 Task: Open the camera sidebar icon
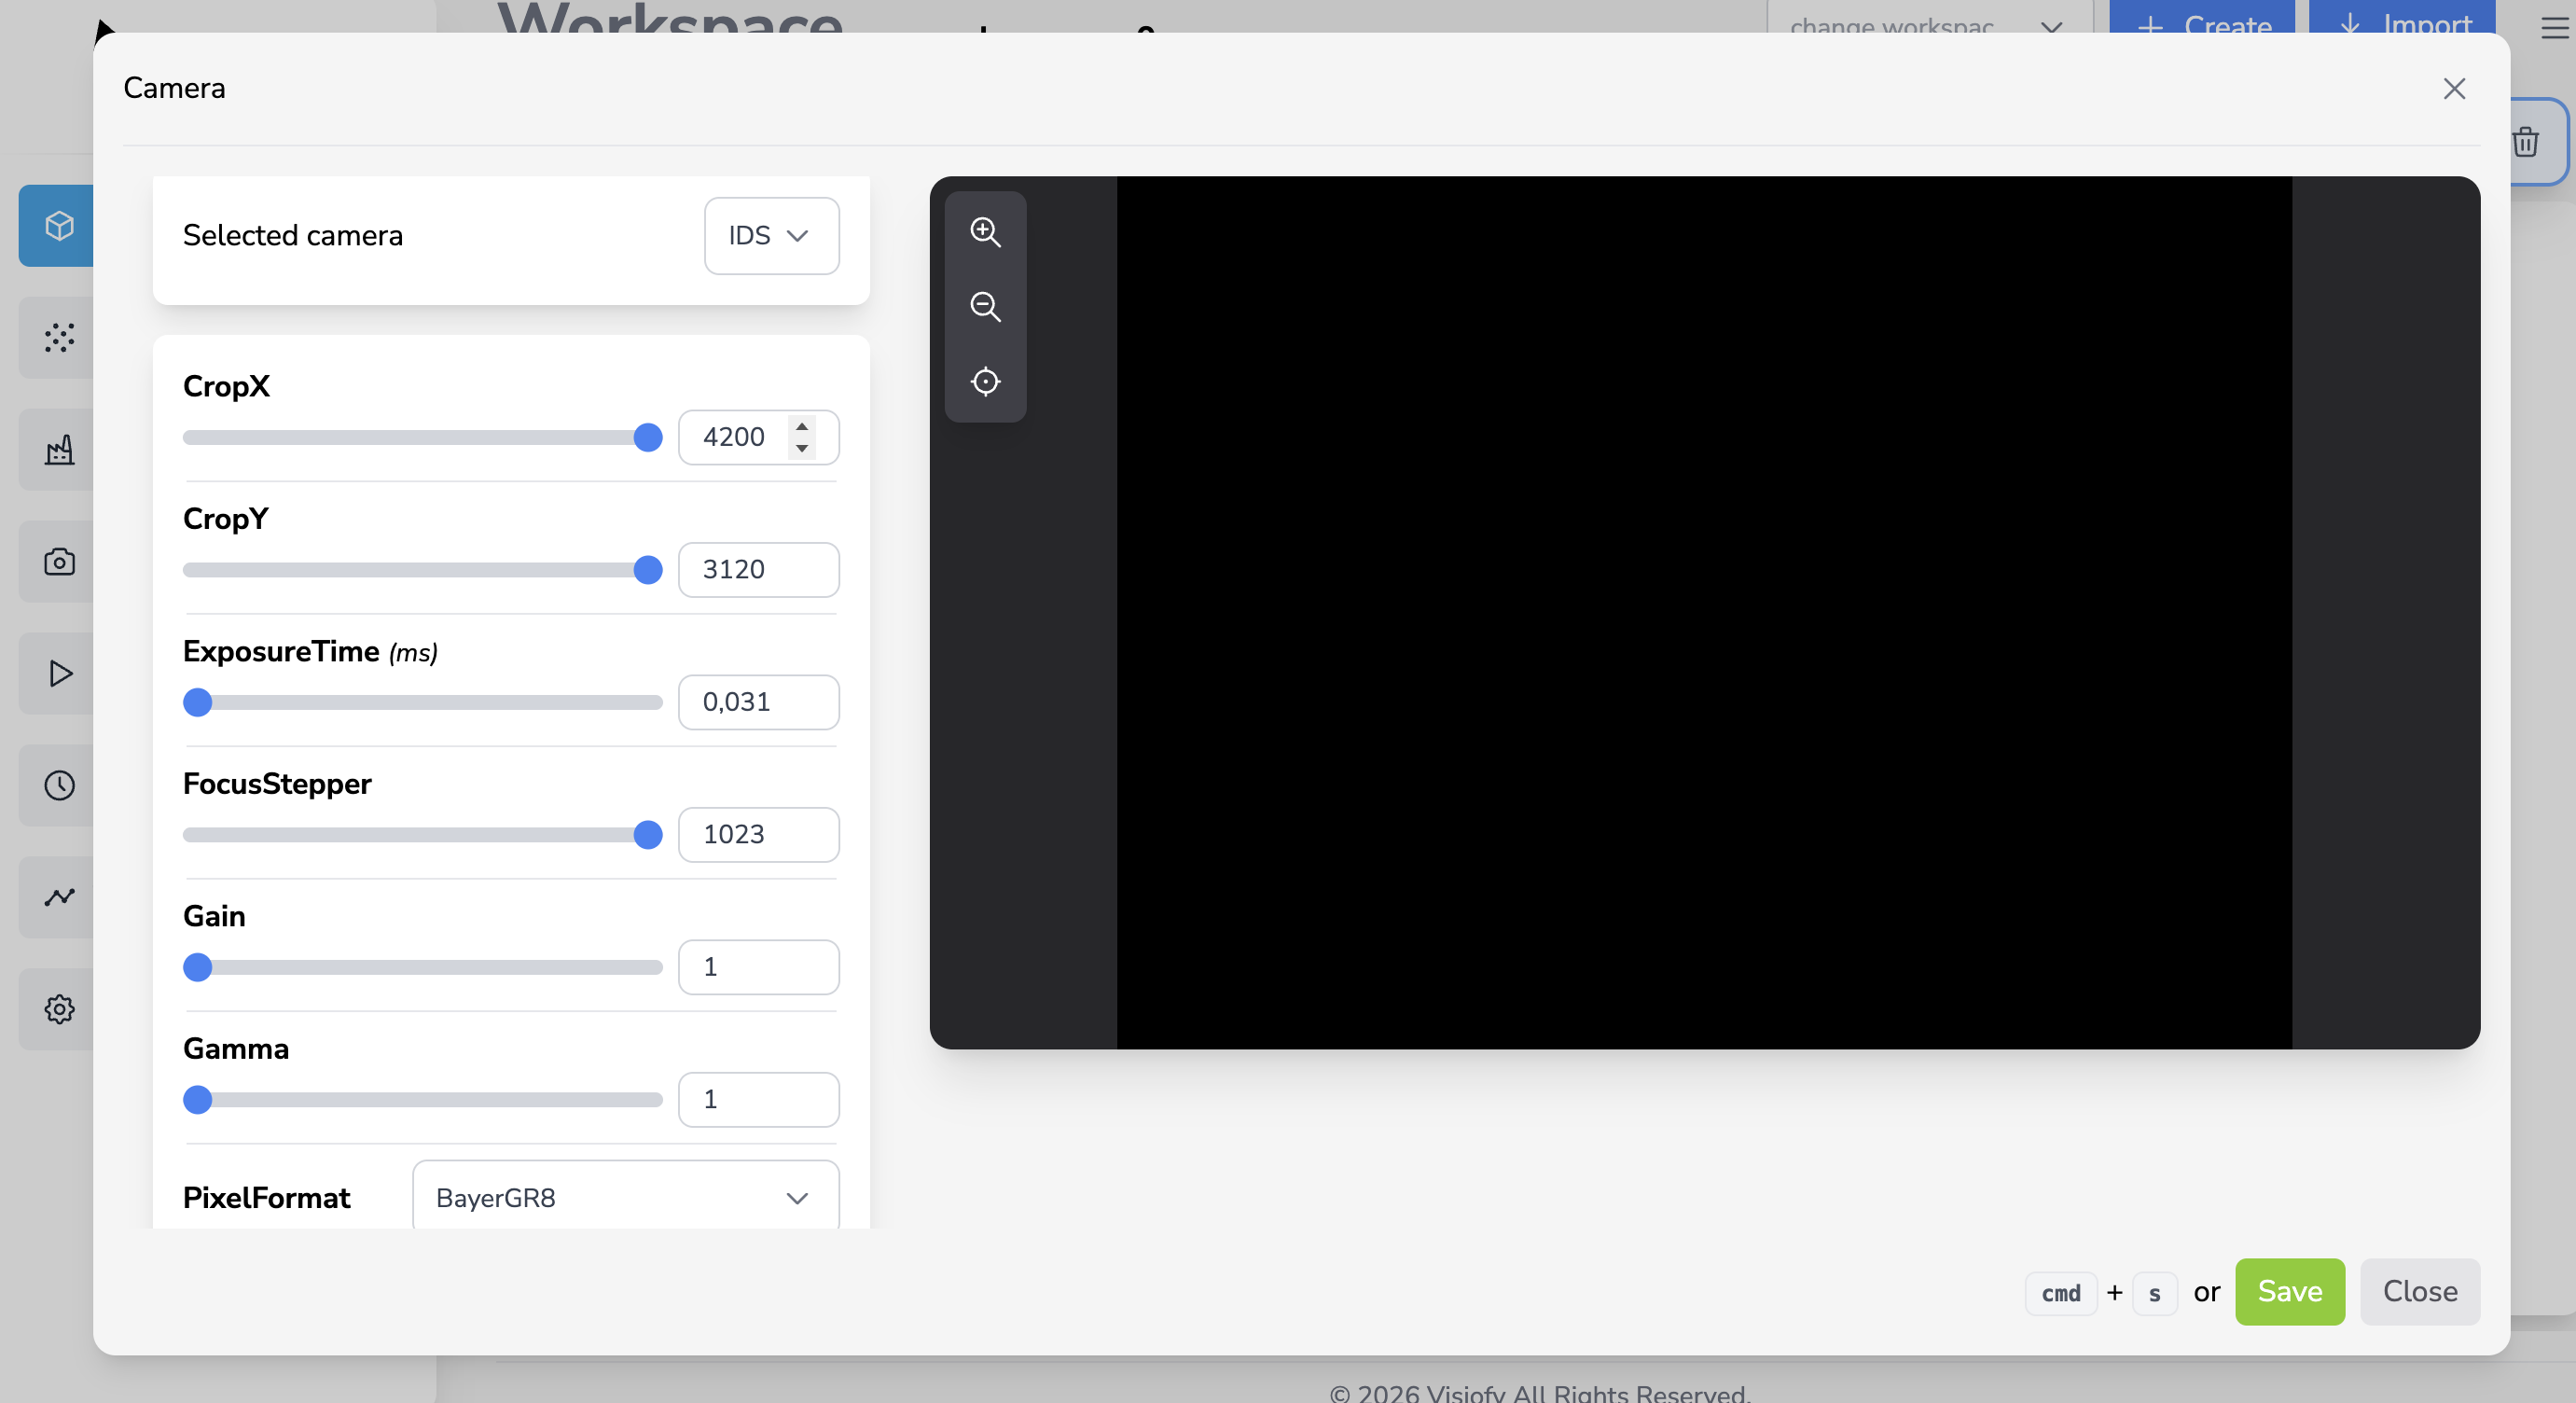pyautogui.click(x=58, y=562)
